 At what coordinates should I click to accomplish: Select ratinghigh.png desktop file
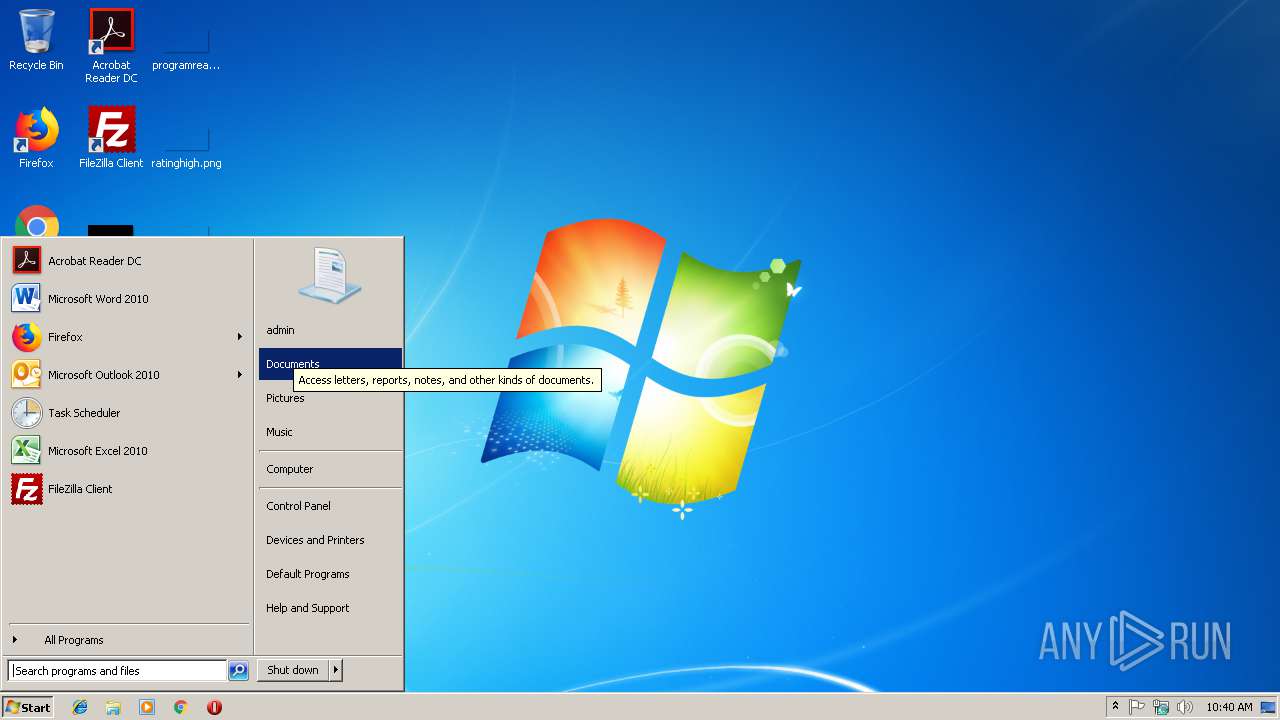pyautogui.click(x=186, y=144)
